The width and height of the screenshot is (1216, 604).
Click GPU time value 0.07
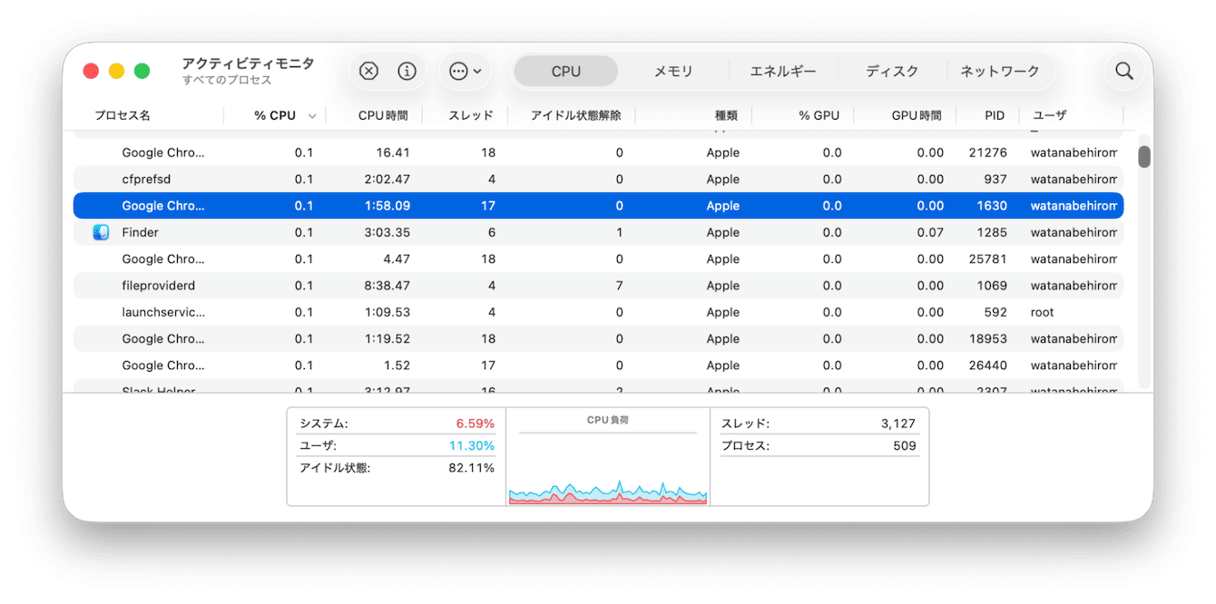pos(930,232)
